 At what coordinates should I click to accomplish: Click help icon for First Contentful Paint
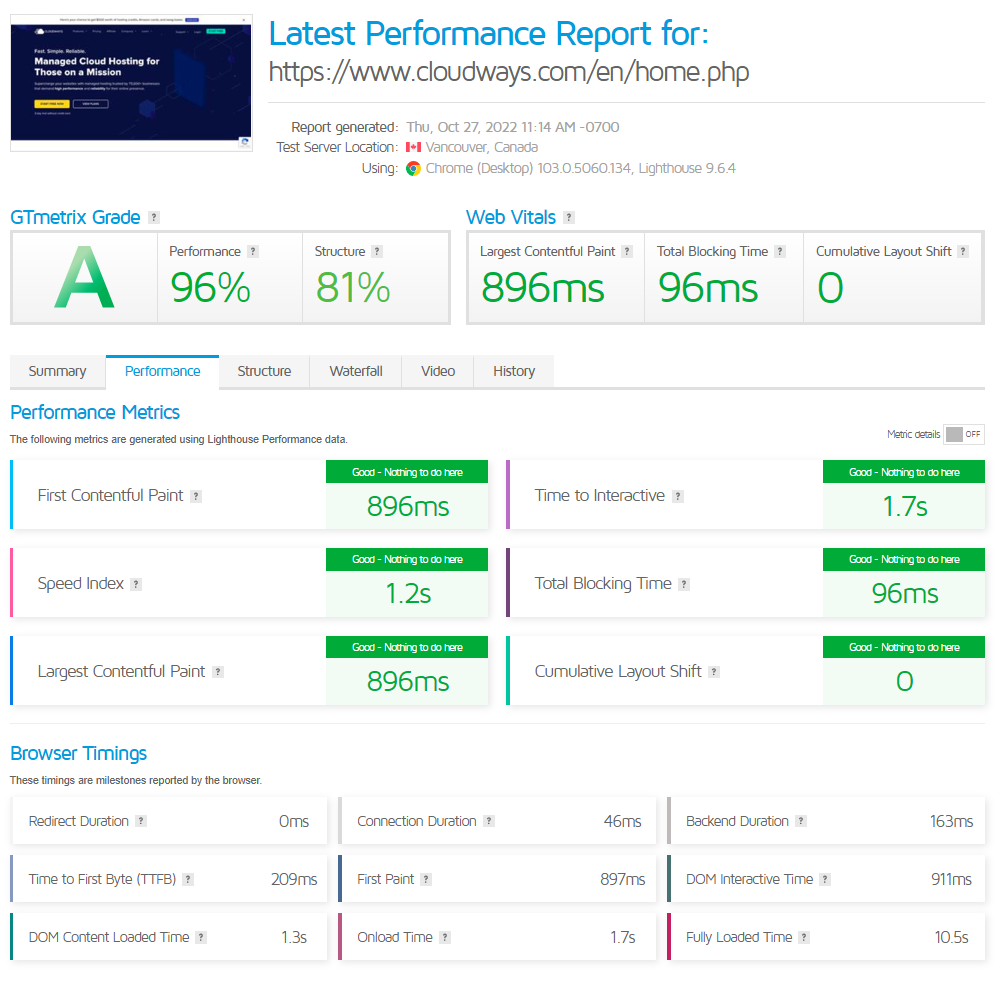point(196,496)
